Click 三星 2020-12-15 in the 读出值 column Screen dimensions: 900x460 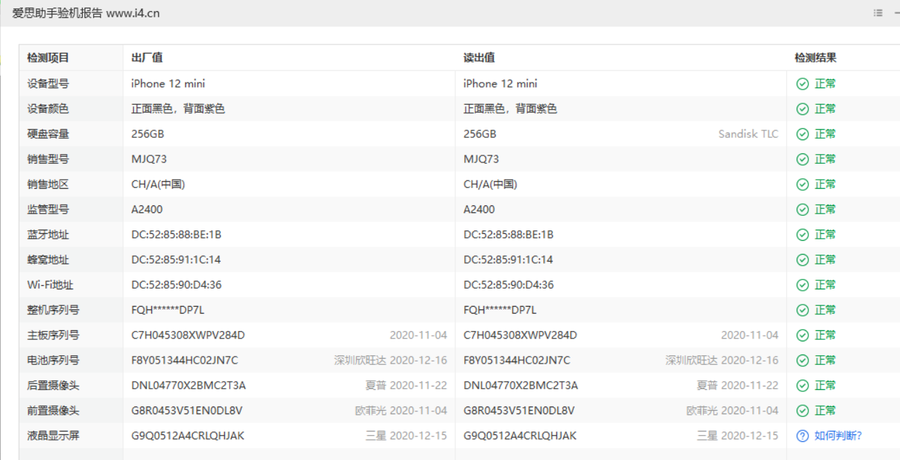click(x=738, y=436)
